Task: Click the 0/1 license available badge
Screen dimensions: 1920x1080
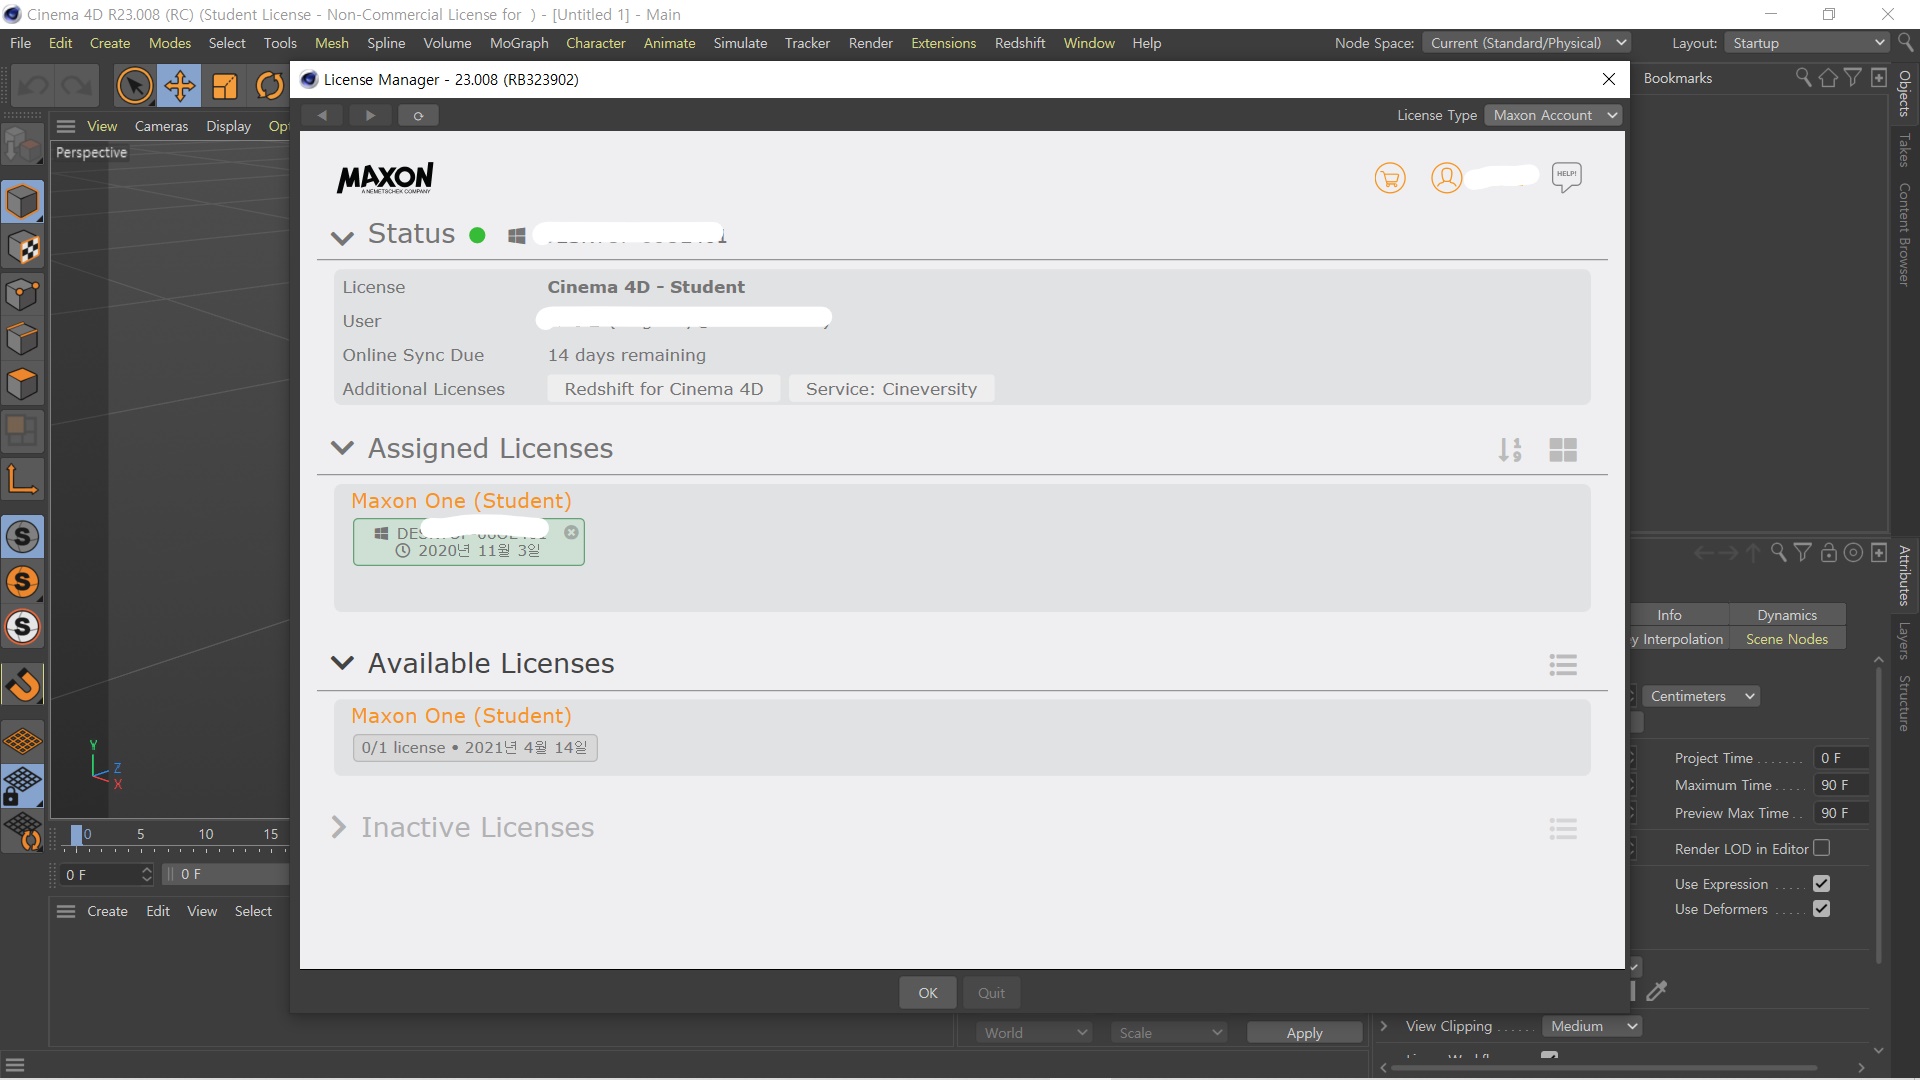Action: [475, 748]
